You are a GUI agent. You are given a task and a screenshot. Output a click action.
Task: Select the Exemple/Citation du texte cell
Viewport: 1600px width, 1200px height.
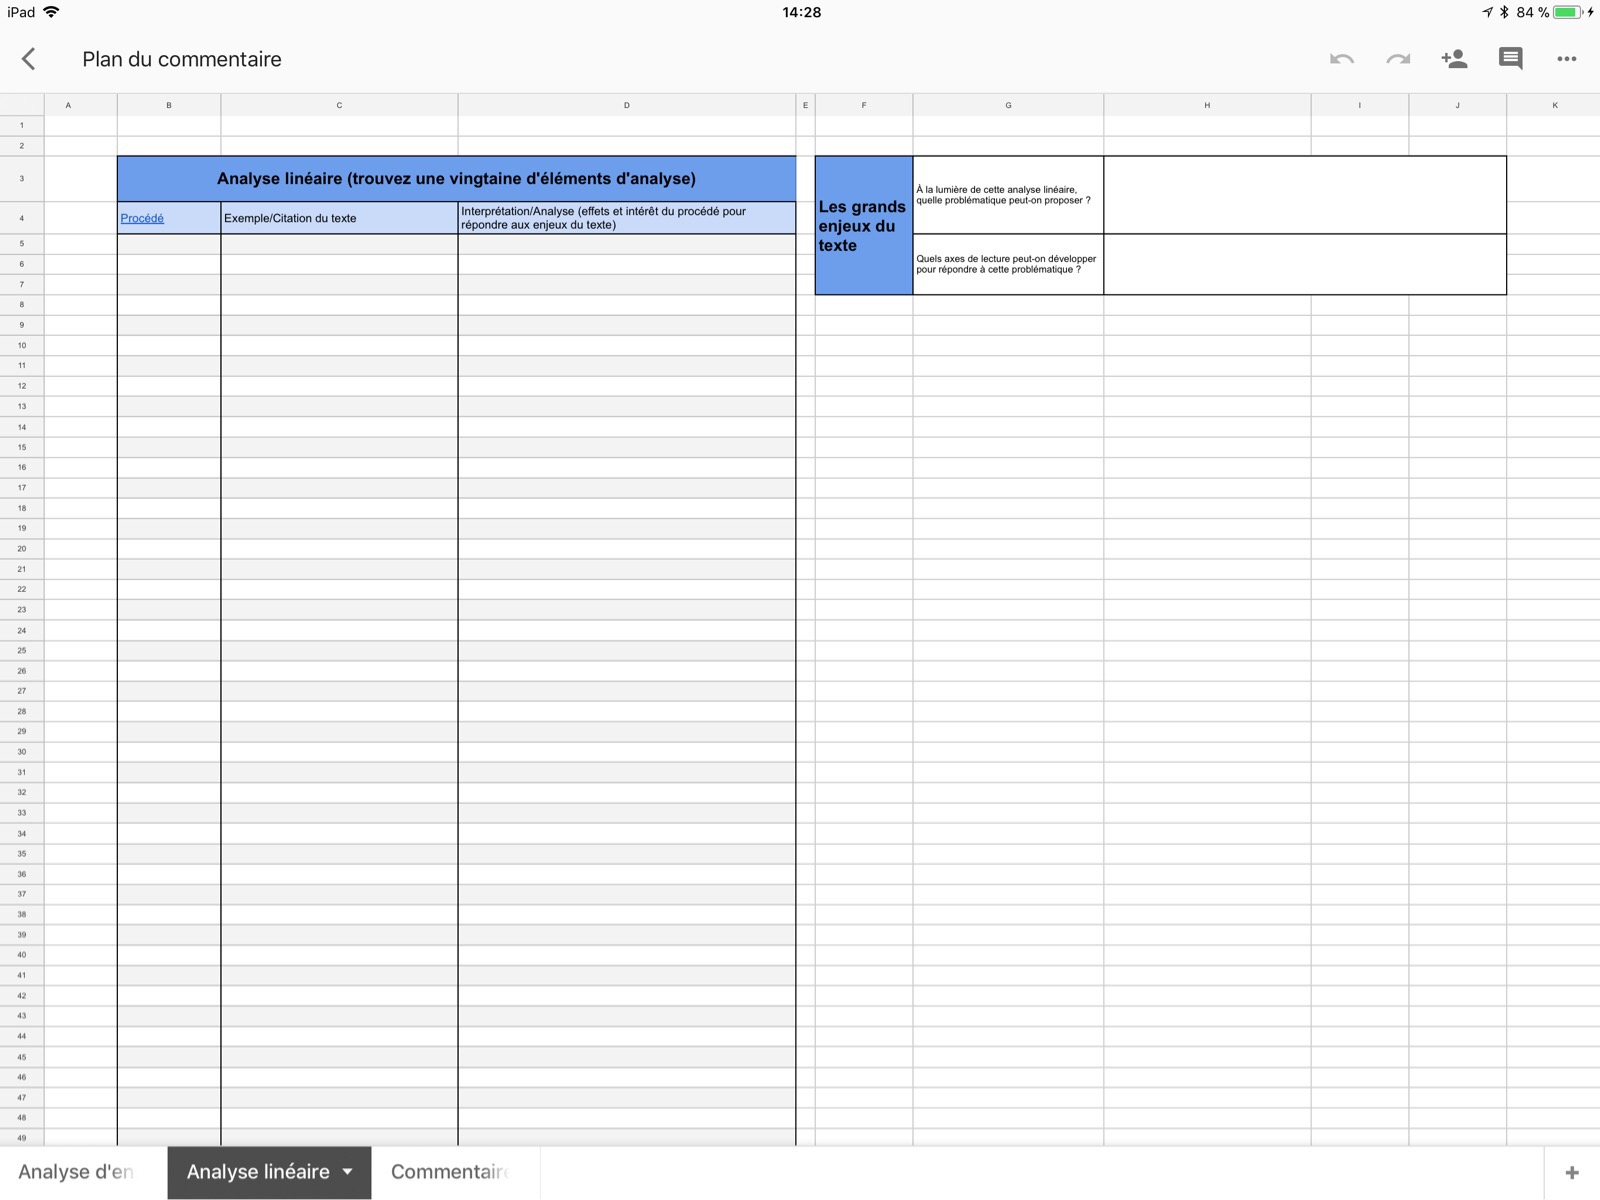(x=339, y=218)
